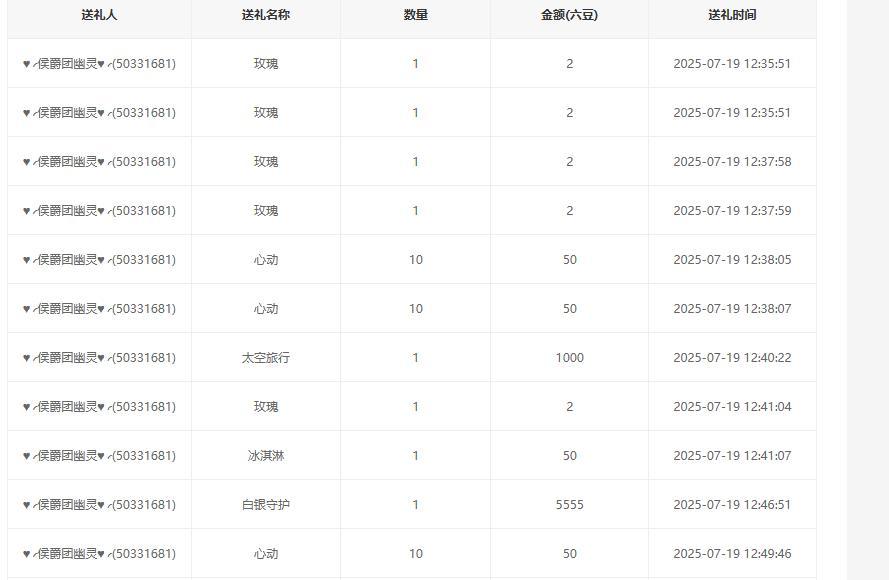Select timestamp 2025-07-19 12:46:51
This screenshot has width=889, height=580.
pos(732,505)
